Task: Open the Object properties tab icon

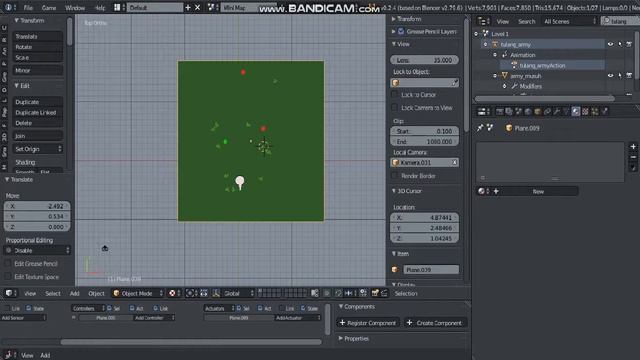Action: tap(538, 111)
